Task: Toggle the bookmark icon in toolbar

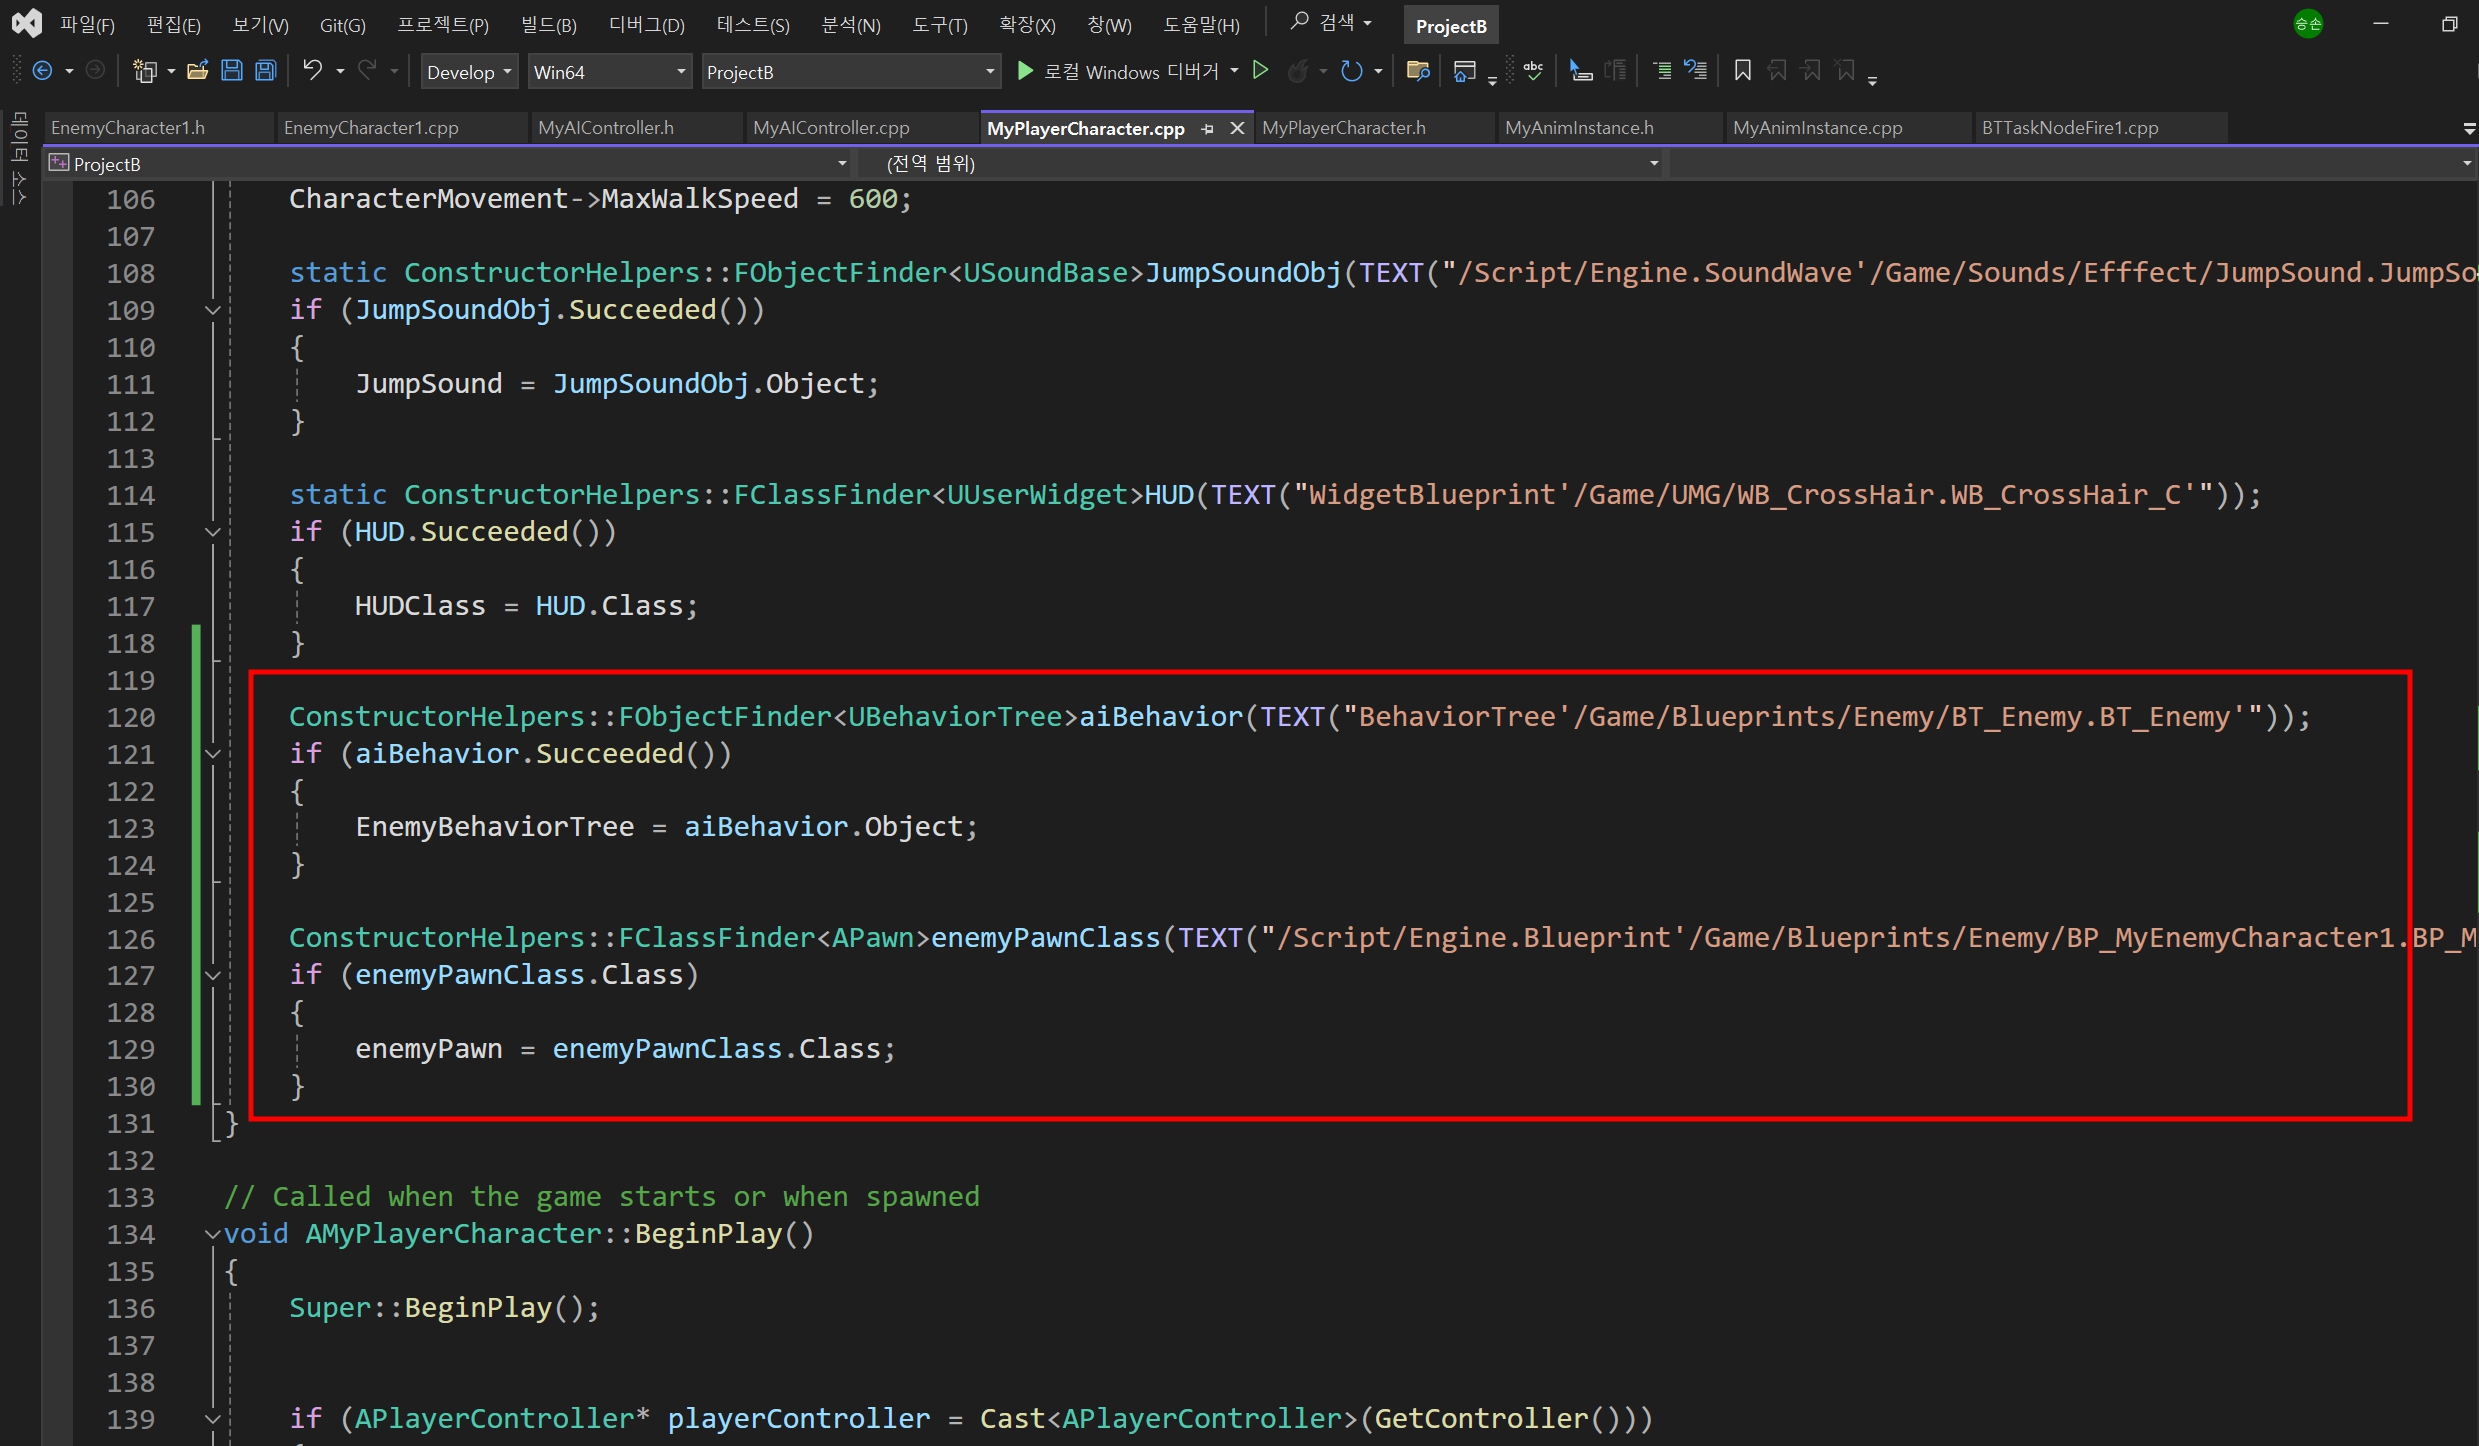Action: pyautogui.click(x=1742, y=71)
